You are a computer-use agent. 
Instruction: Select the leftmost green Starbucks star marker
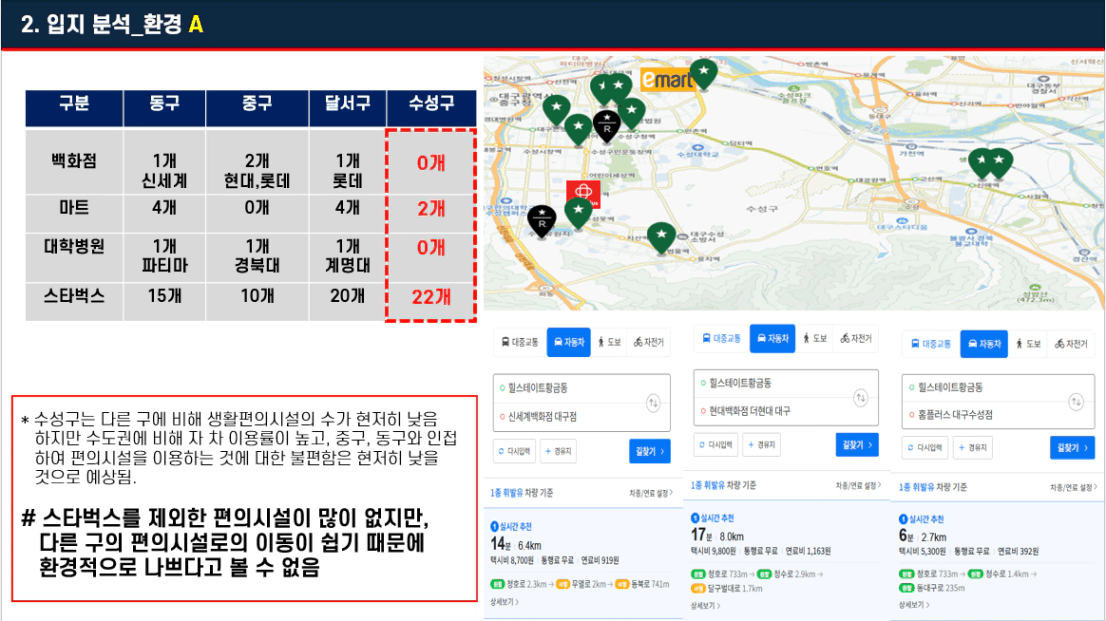557,110
